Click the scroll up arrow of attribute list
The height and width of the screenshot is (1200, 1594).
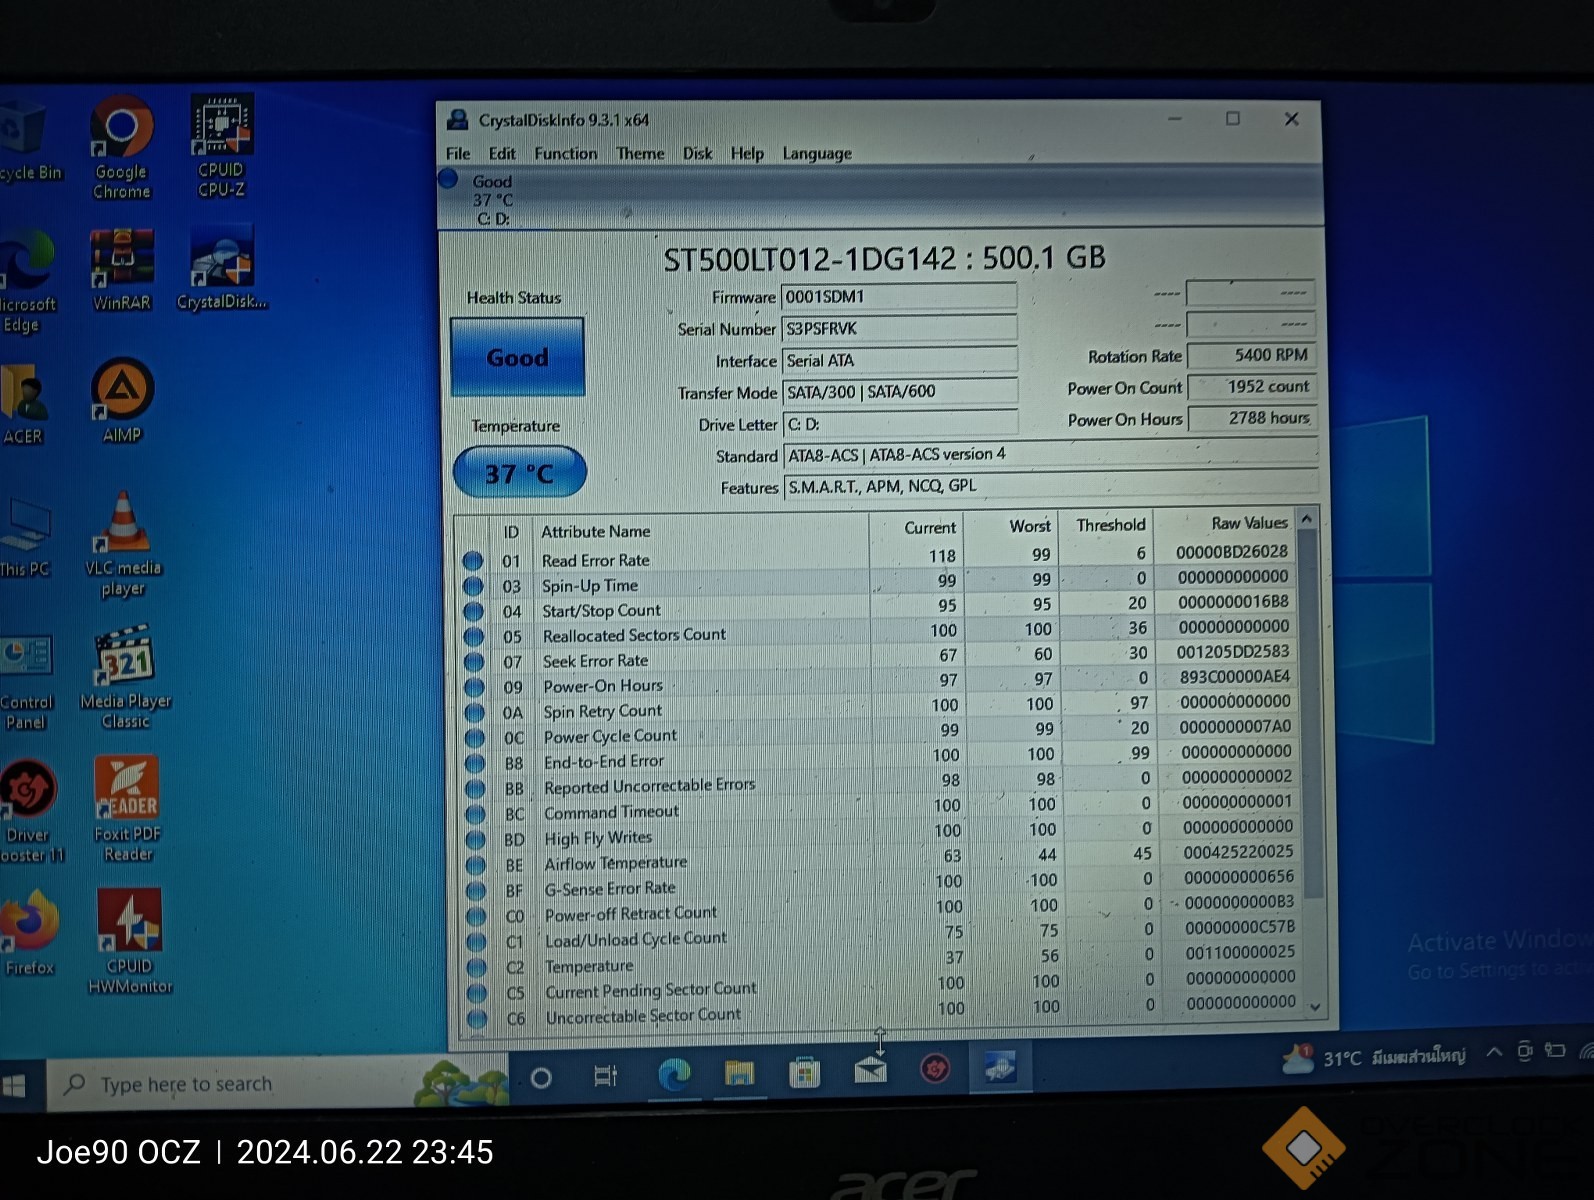coord(1306,519)
